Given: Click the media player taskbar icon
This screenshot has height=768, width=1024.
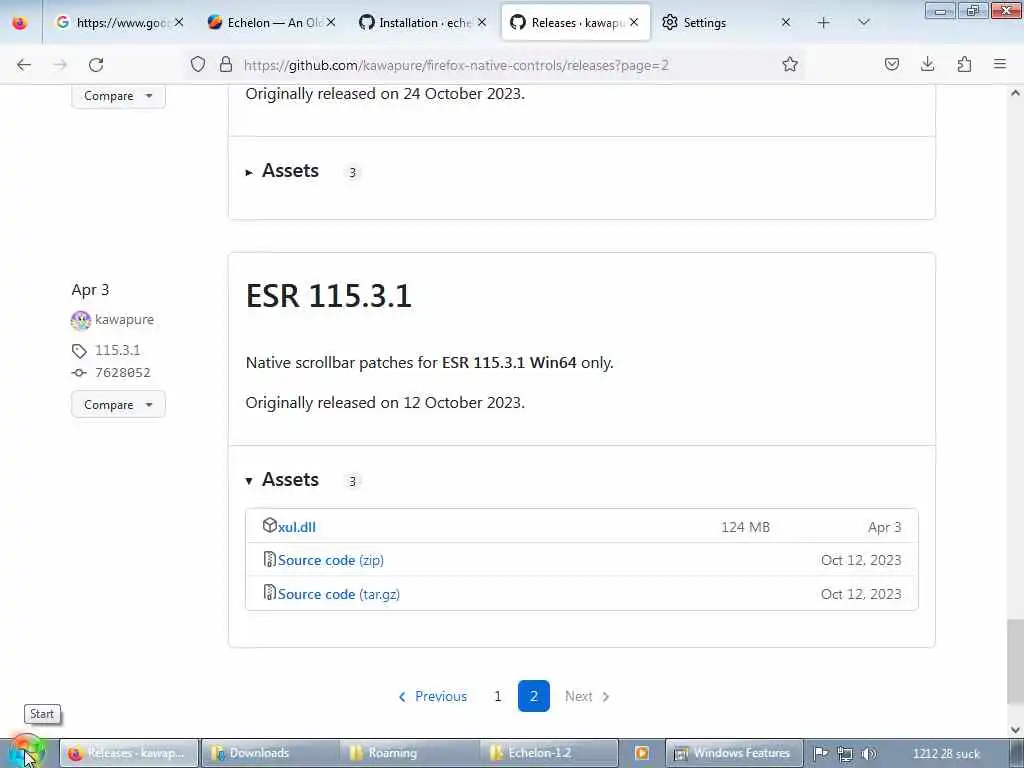Looking at the screenshot, I should click(642, 753).
